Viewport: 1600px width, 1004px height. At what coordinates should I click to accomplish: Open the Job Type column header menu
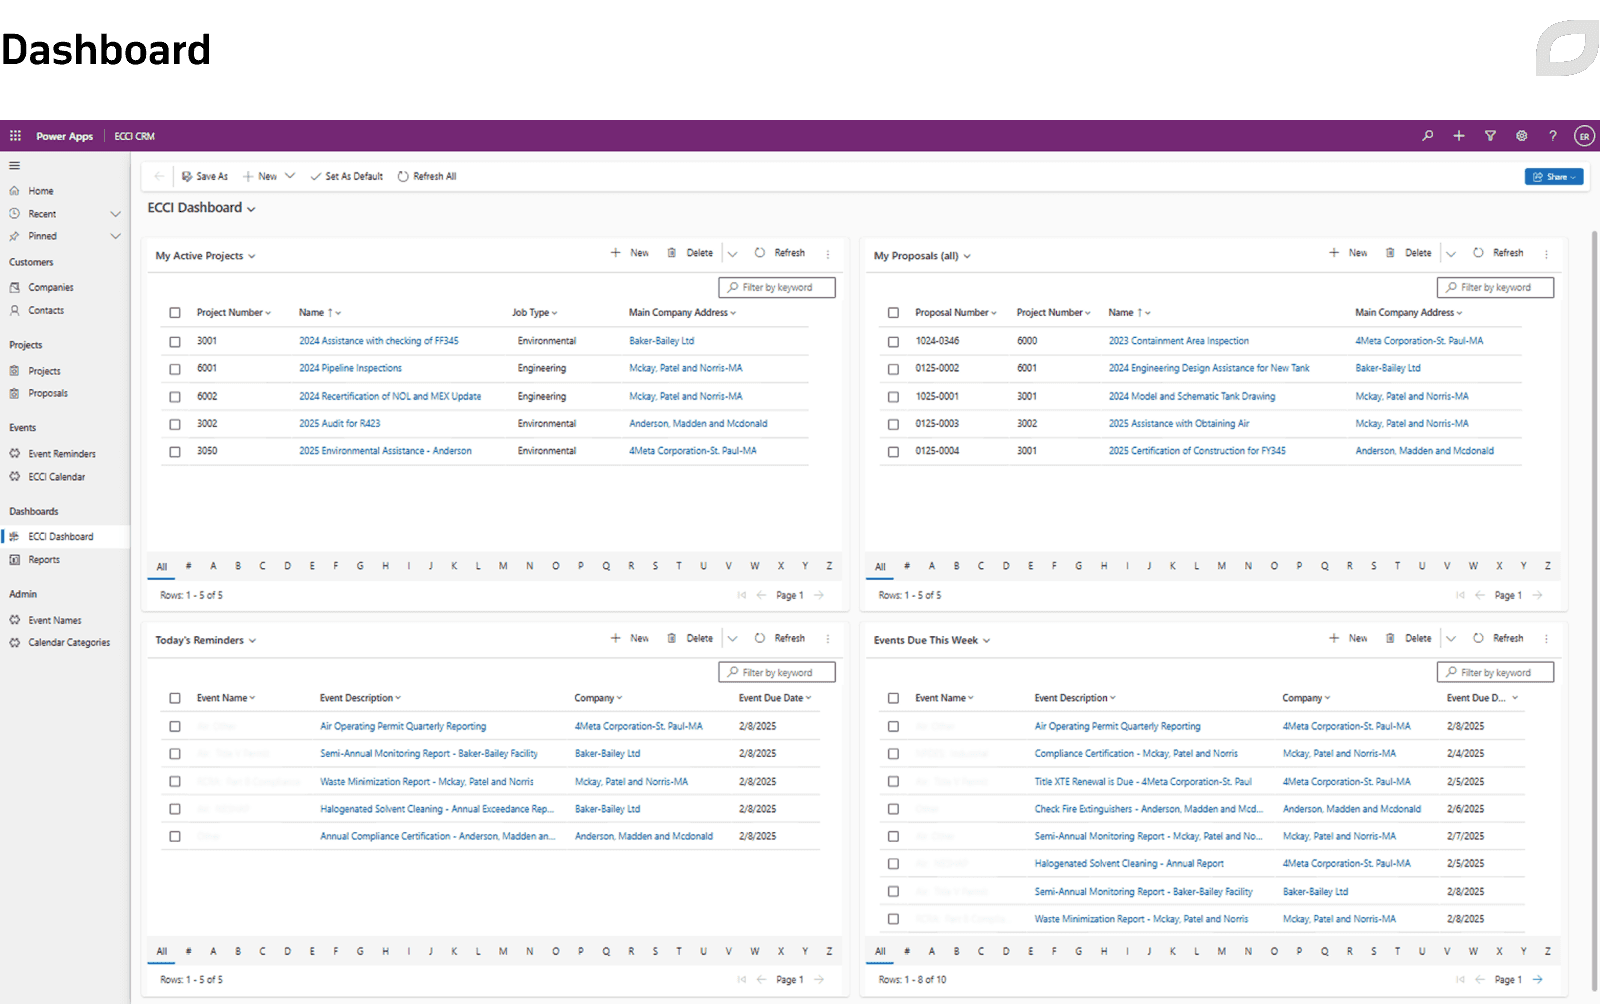(x=535, y=313)
